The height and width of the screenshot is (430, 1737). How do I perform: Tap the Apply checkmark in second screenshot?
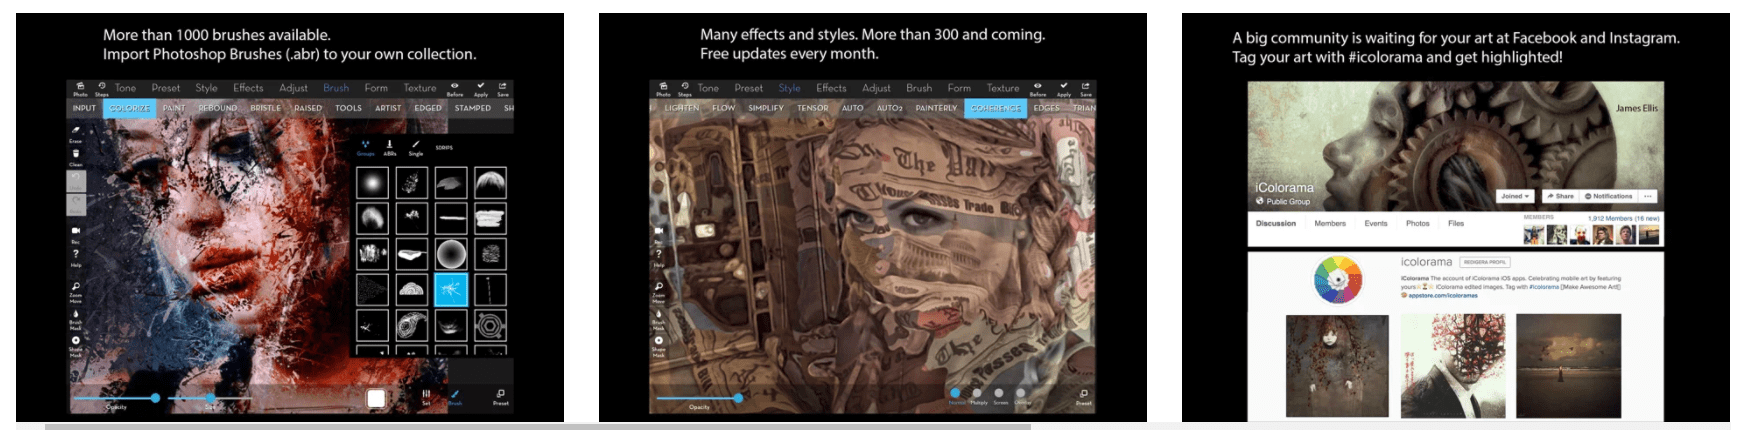point(1063,89)
